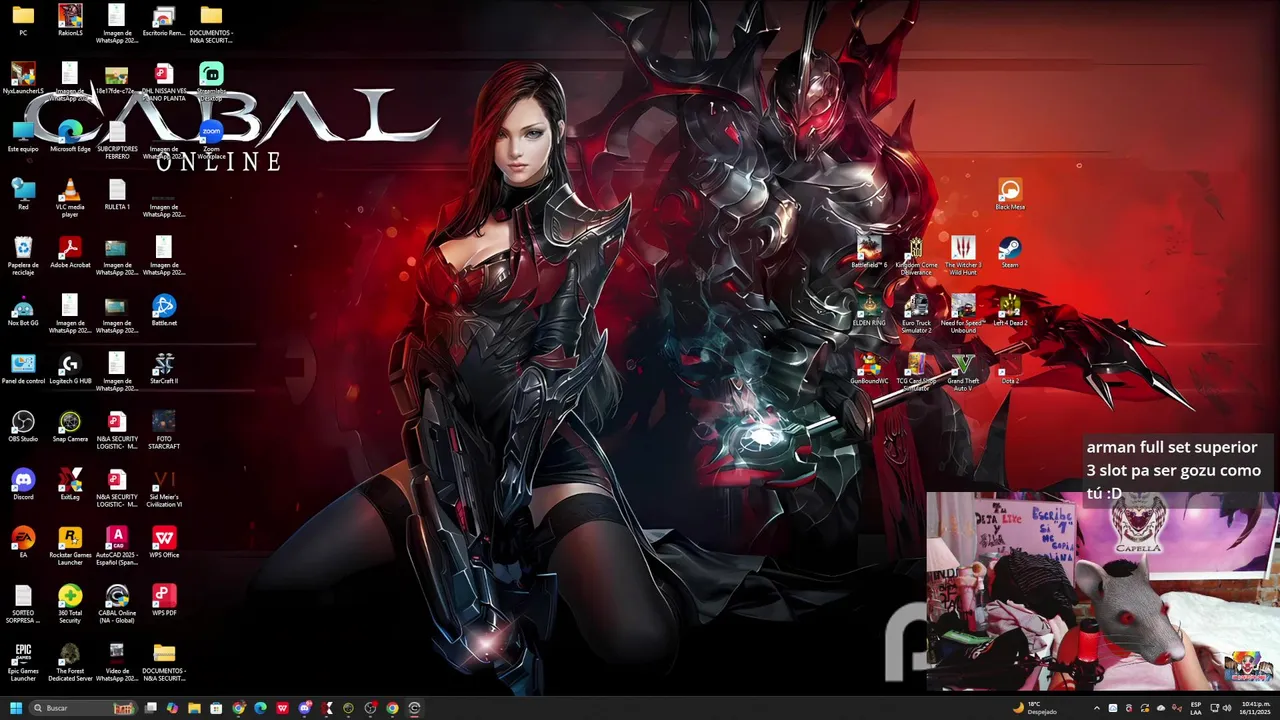Open Dota 2 shortcut

tap(1010, 368)
